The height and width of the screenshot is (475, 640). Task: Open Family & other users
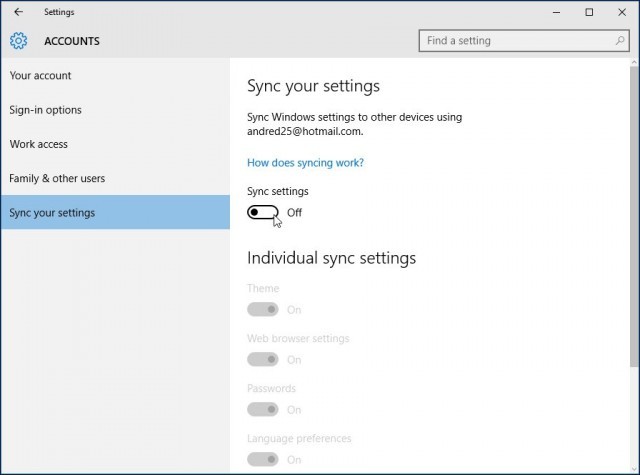(57, 178)
